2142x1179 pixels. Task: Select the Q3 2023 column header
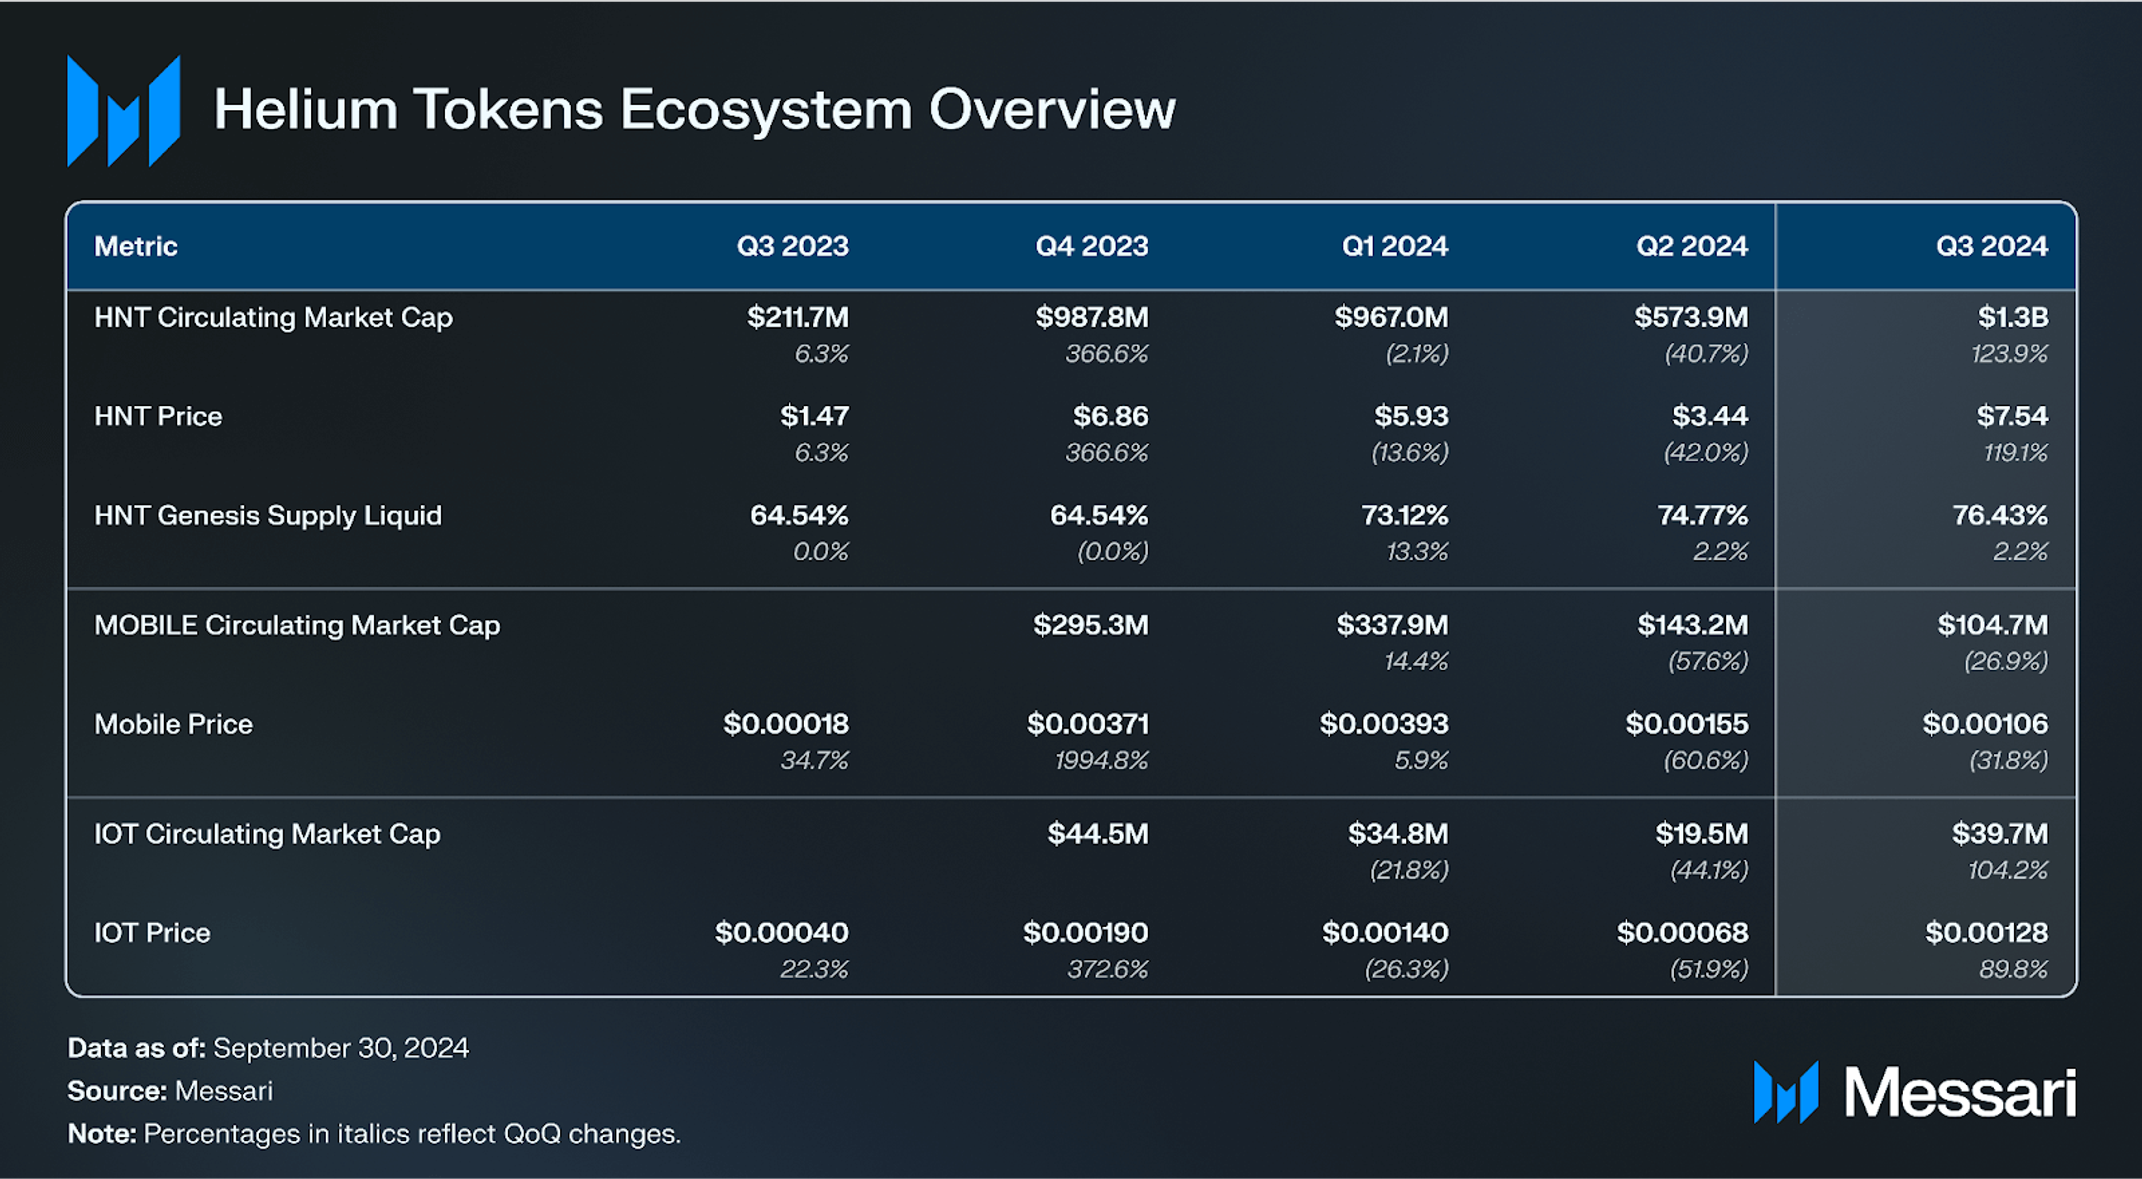pyautogui.click(x=793, y=246)
